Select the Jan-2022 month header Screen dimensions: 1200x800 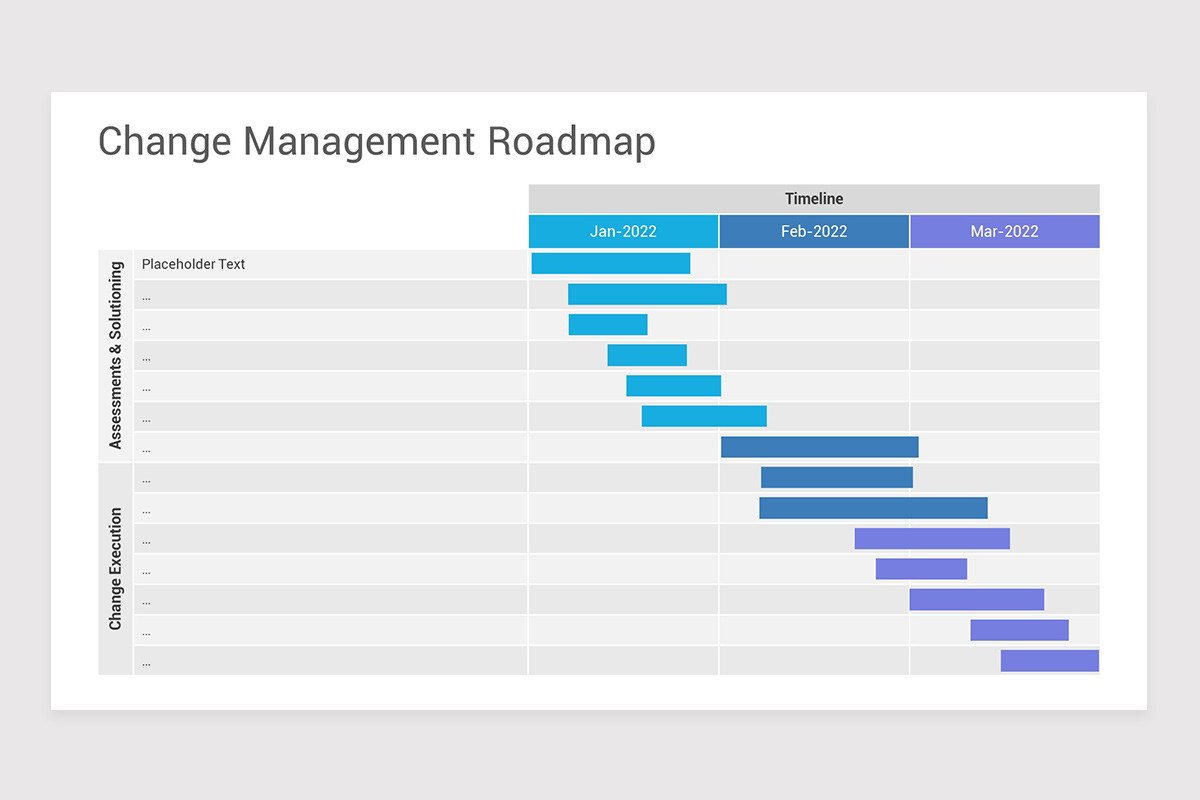(623, 231)
